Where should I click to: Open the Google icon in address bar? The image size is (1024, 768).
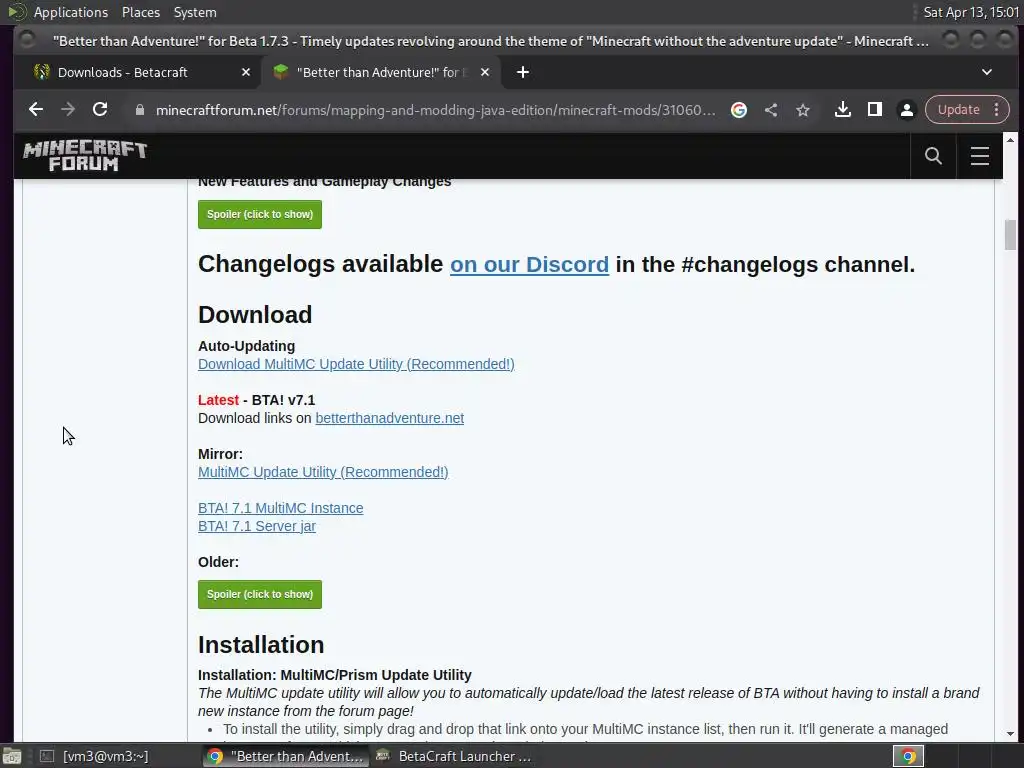(739, 110)
